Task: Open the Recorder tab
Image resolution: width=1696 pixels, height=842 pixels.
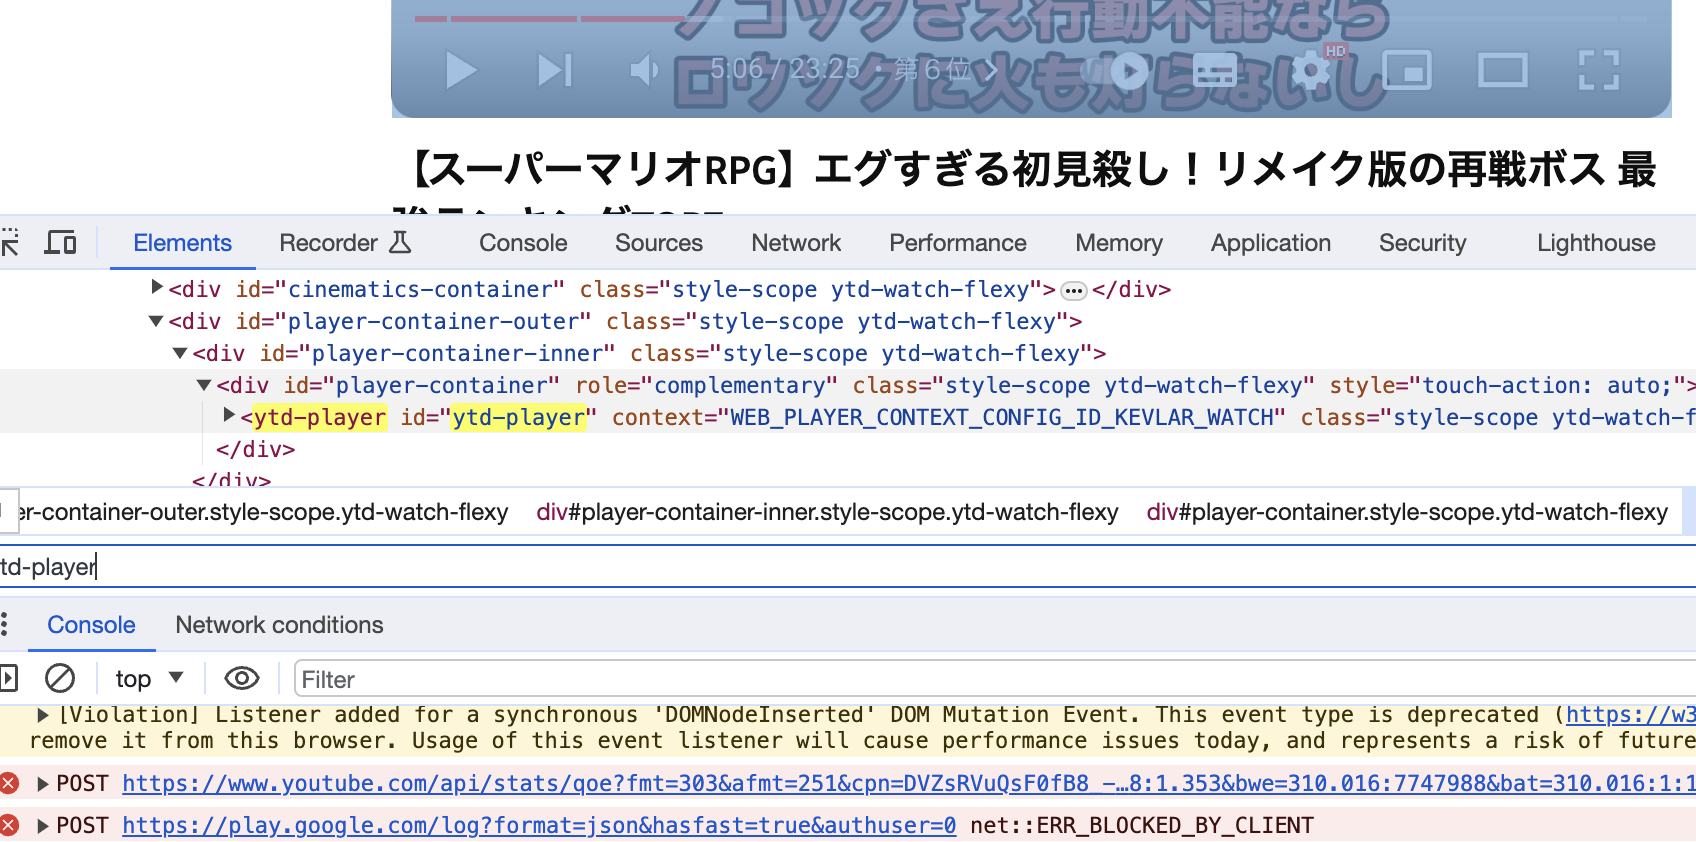Action: 345,243
